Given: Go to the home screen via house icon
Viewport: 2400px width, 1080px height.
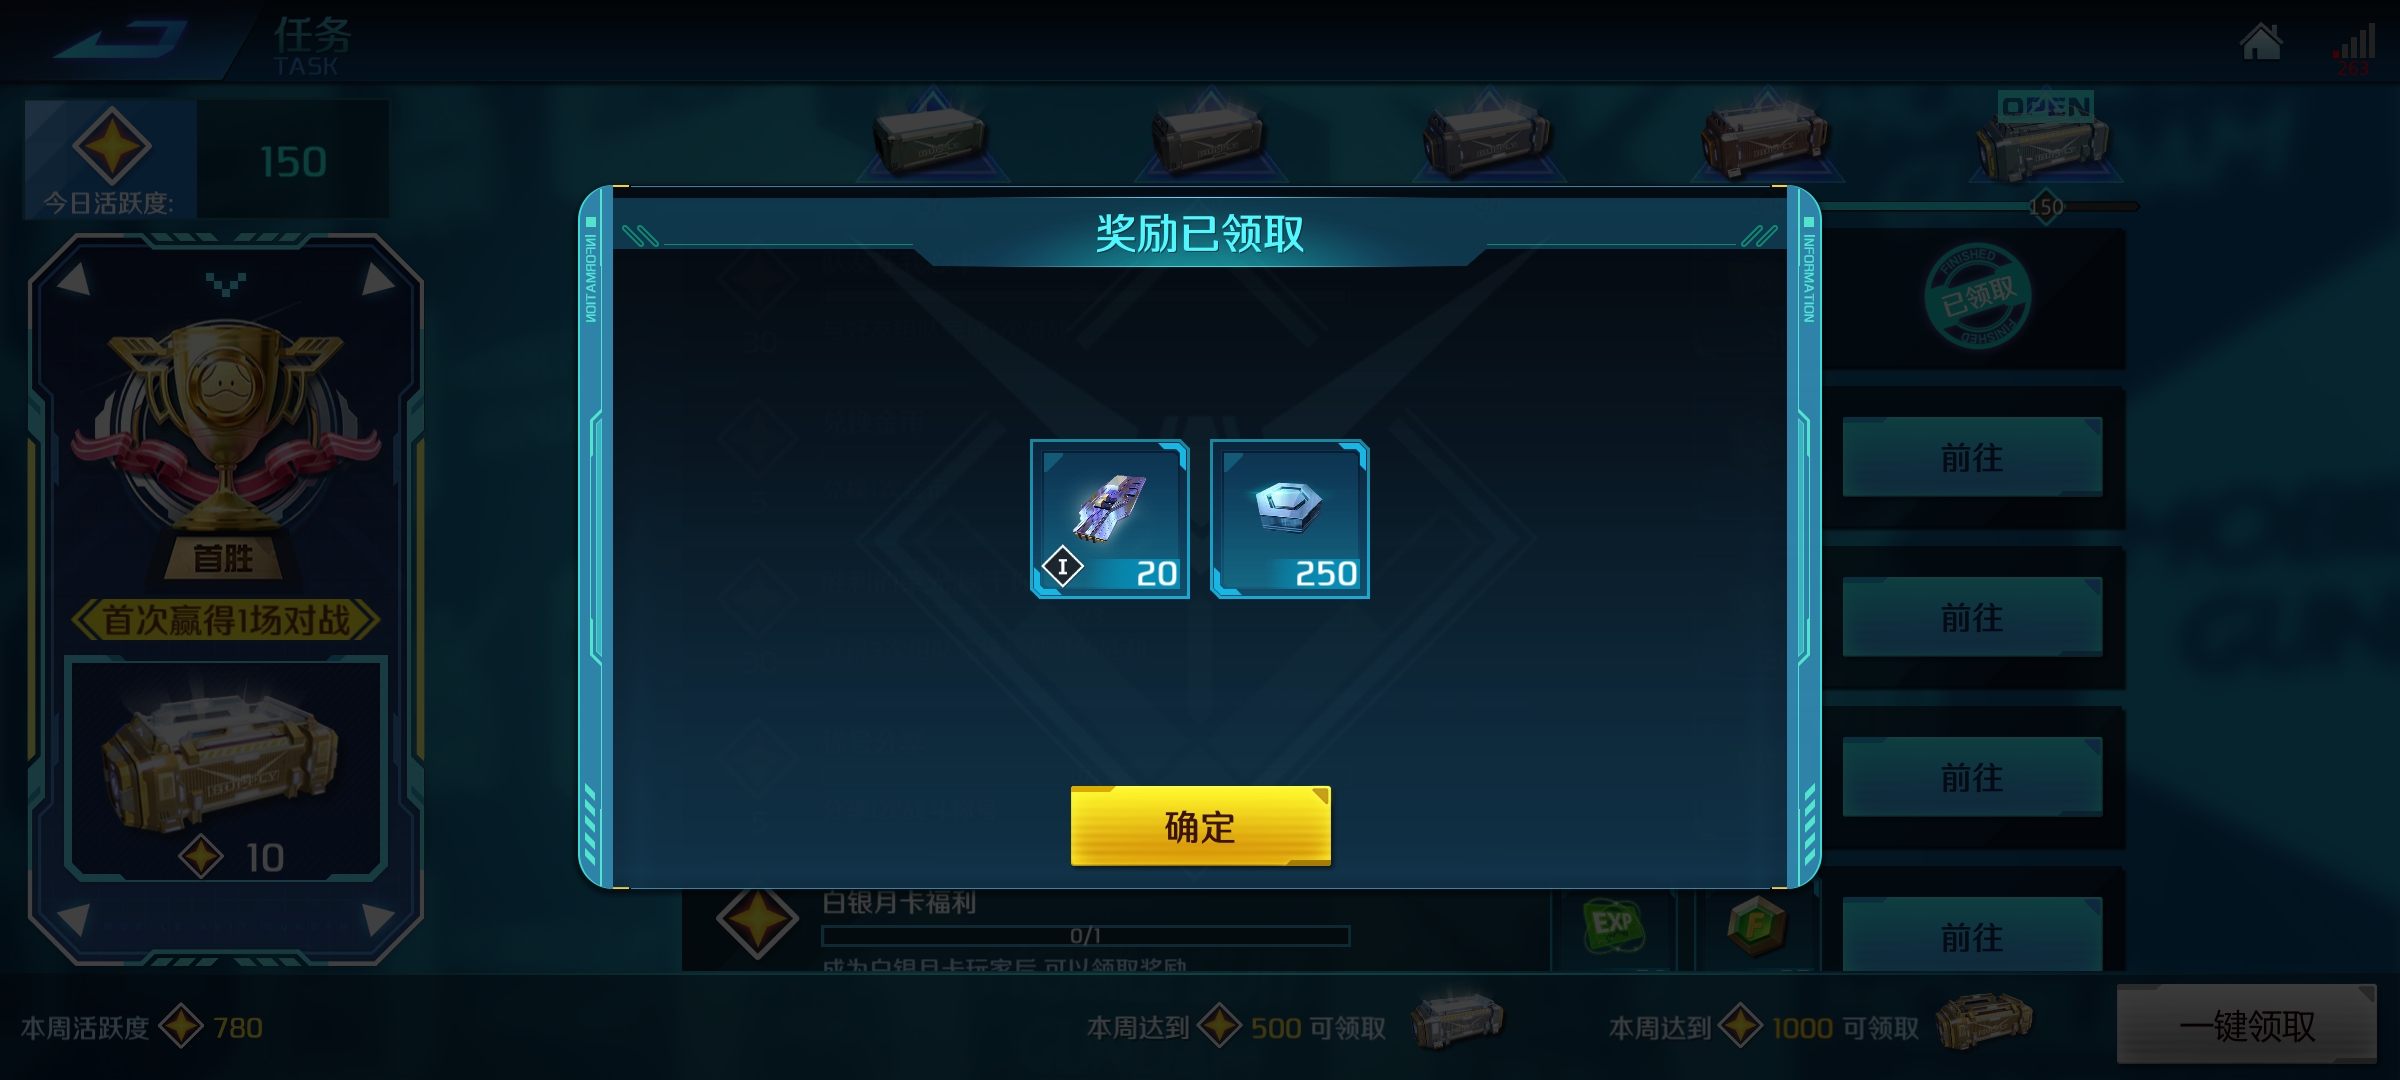Looking at the screenshot, I should coord(2260,42).
